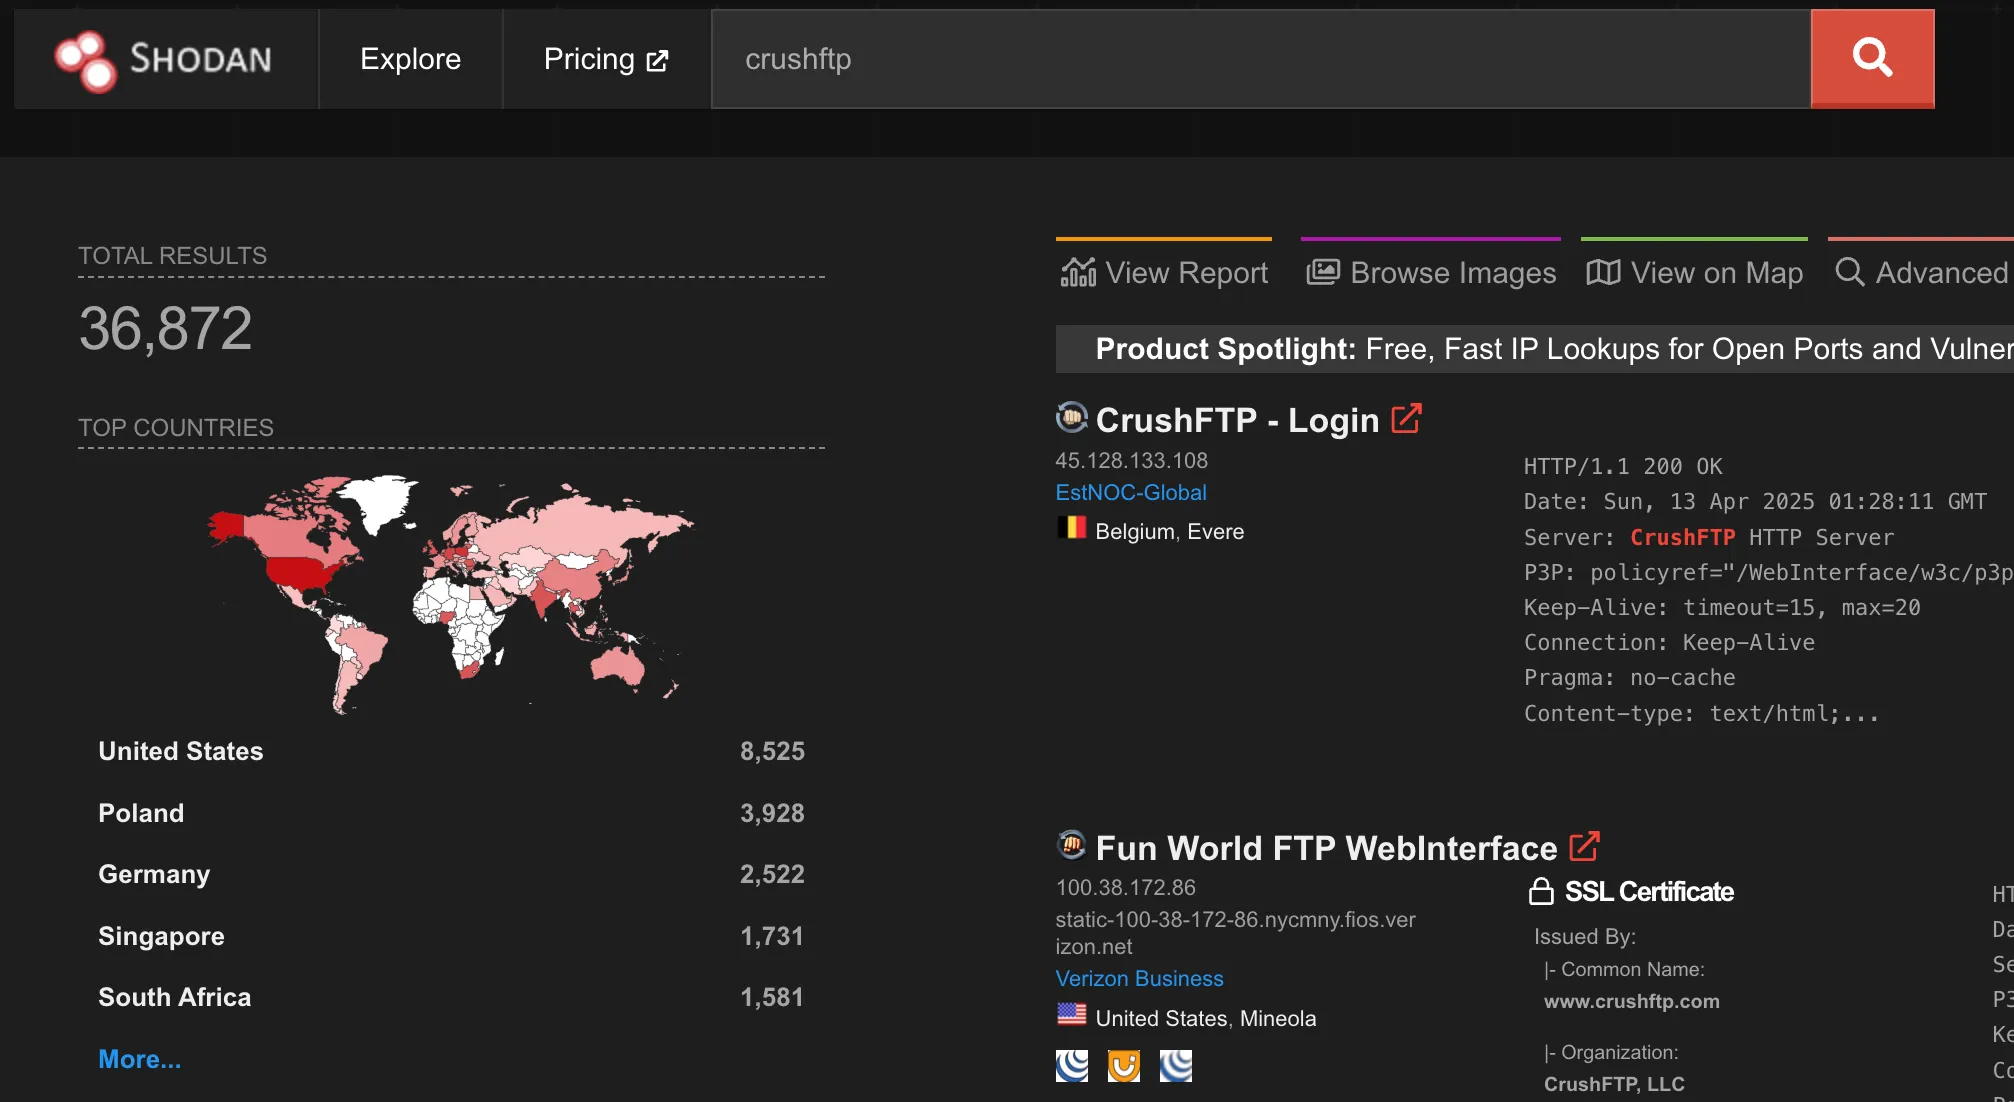Open the Verizon Business organization link
The image size is (2014, 1102).
click(x=1139, y=978)
